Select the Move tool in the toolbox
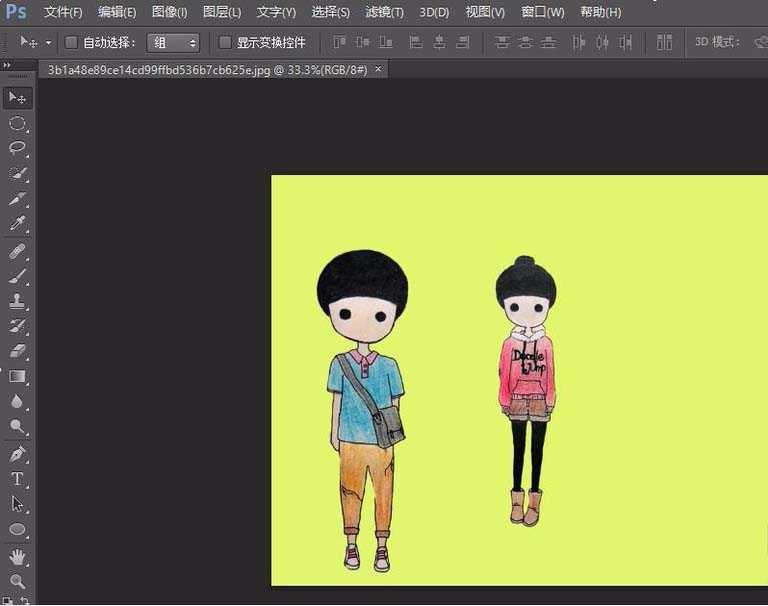Image resolution: width=768 pixels, height=606 pixels. point(18,98)
